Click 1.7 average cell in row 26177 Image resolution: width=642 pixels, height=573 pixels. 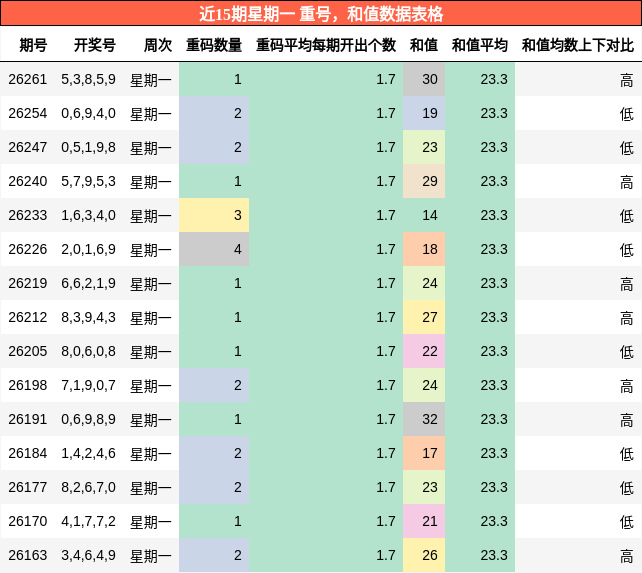point(326,487)
